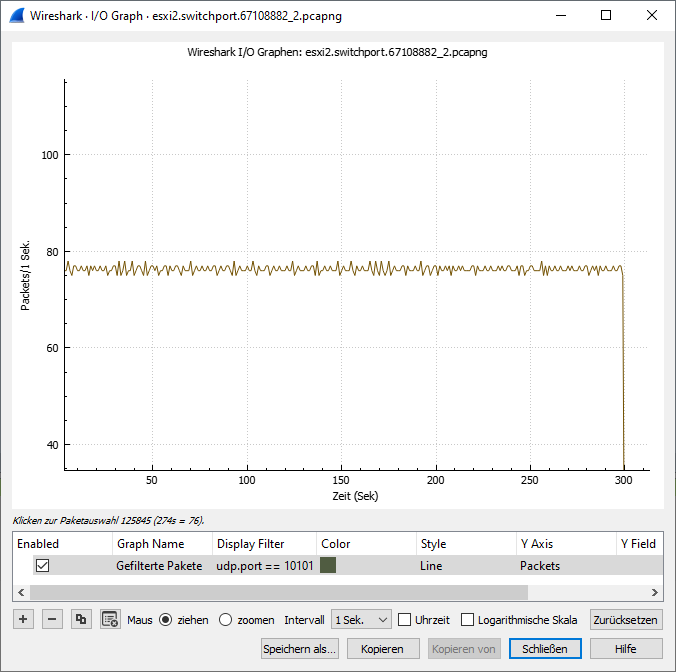Select the Gefilterte Pakete name cell
The height and width of the screenshot is (672, 676).
[162, 566]
